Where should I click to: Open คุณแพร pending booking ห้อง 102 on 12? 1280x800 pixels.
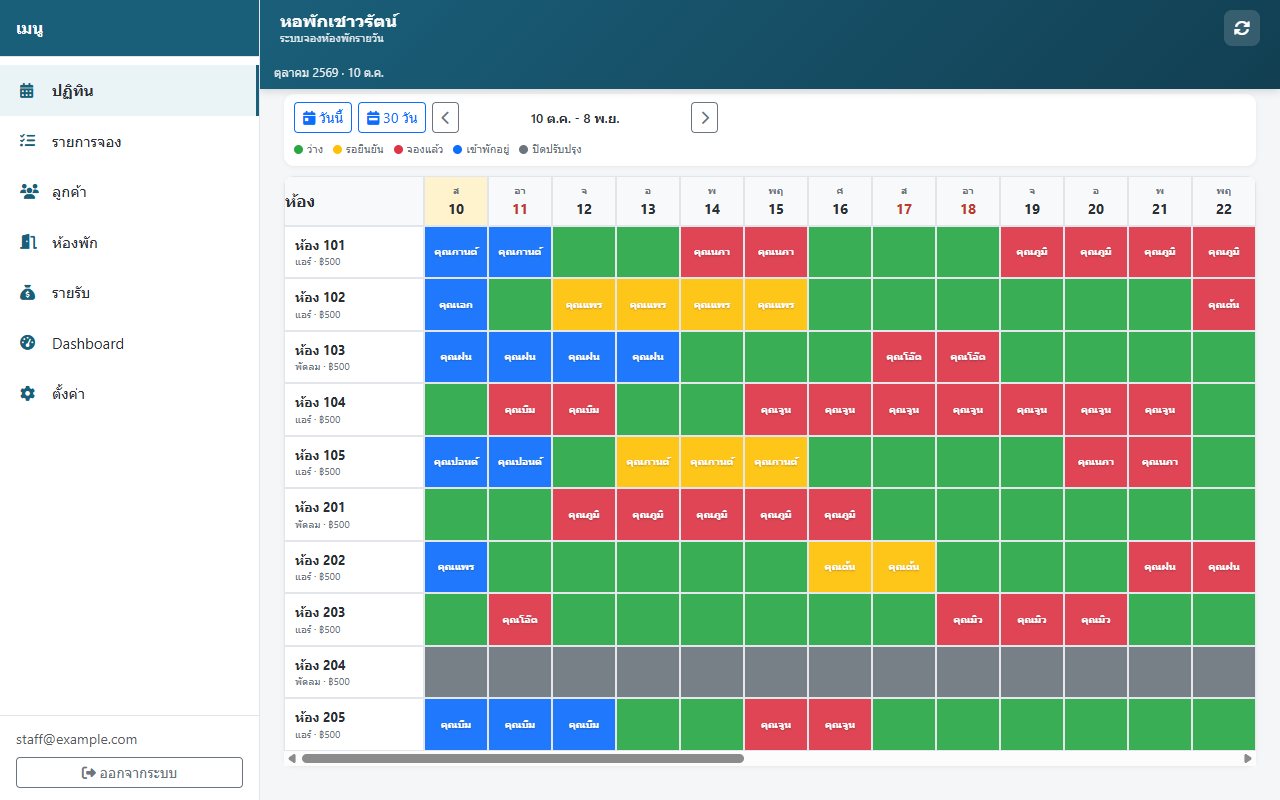584,304
